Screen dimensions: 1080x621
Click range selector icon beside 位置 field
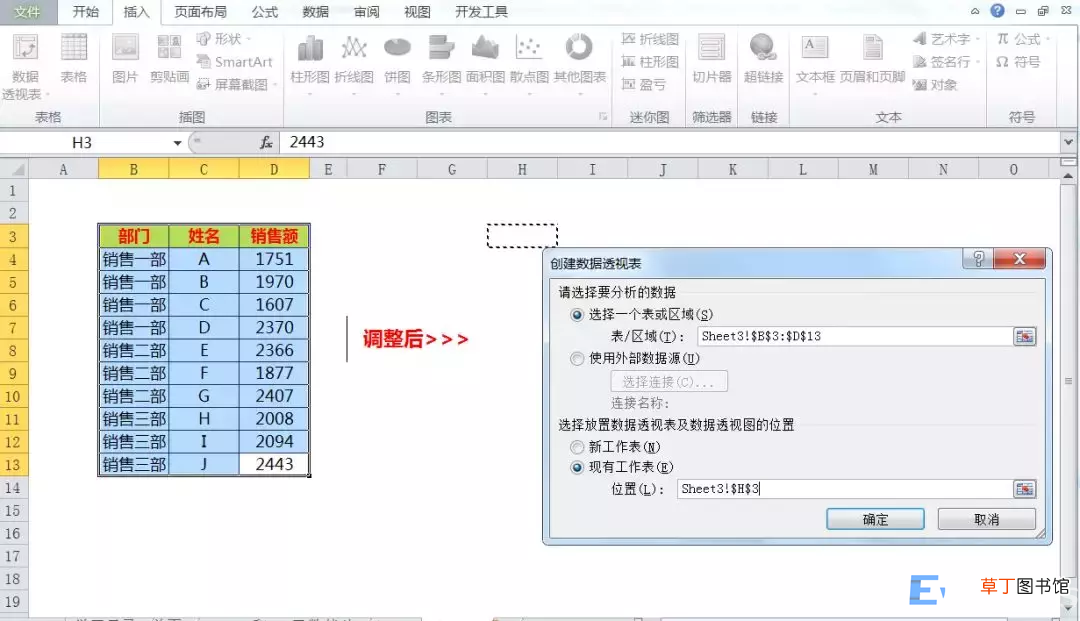(1025, 489)
